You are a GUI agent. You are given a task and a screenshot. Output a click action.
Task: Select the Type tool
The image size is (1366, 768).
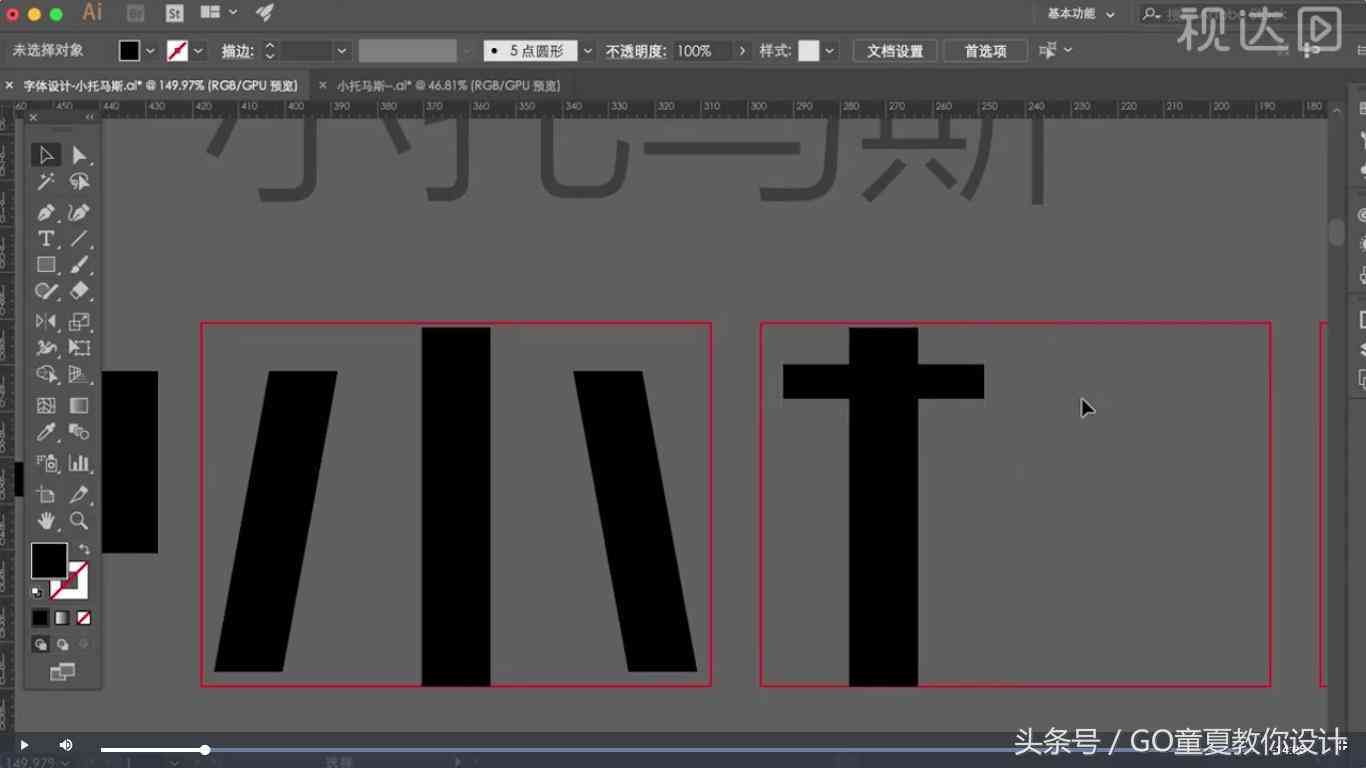pyautogui.click(x=46, y=239)
